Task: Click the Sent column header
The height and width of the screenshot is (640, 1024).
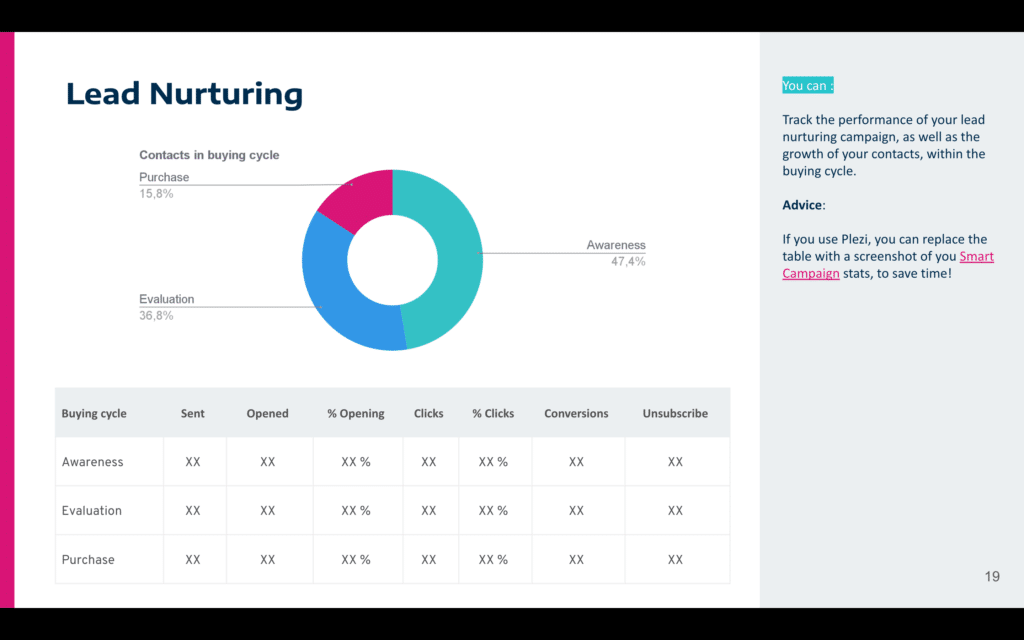Action: pyautogui.click(x=192, y=412)
